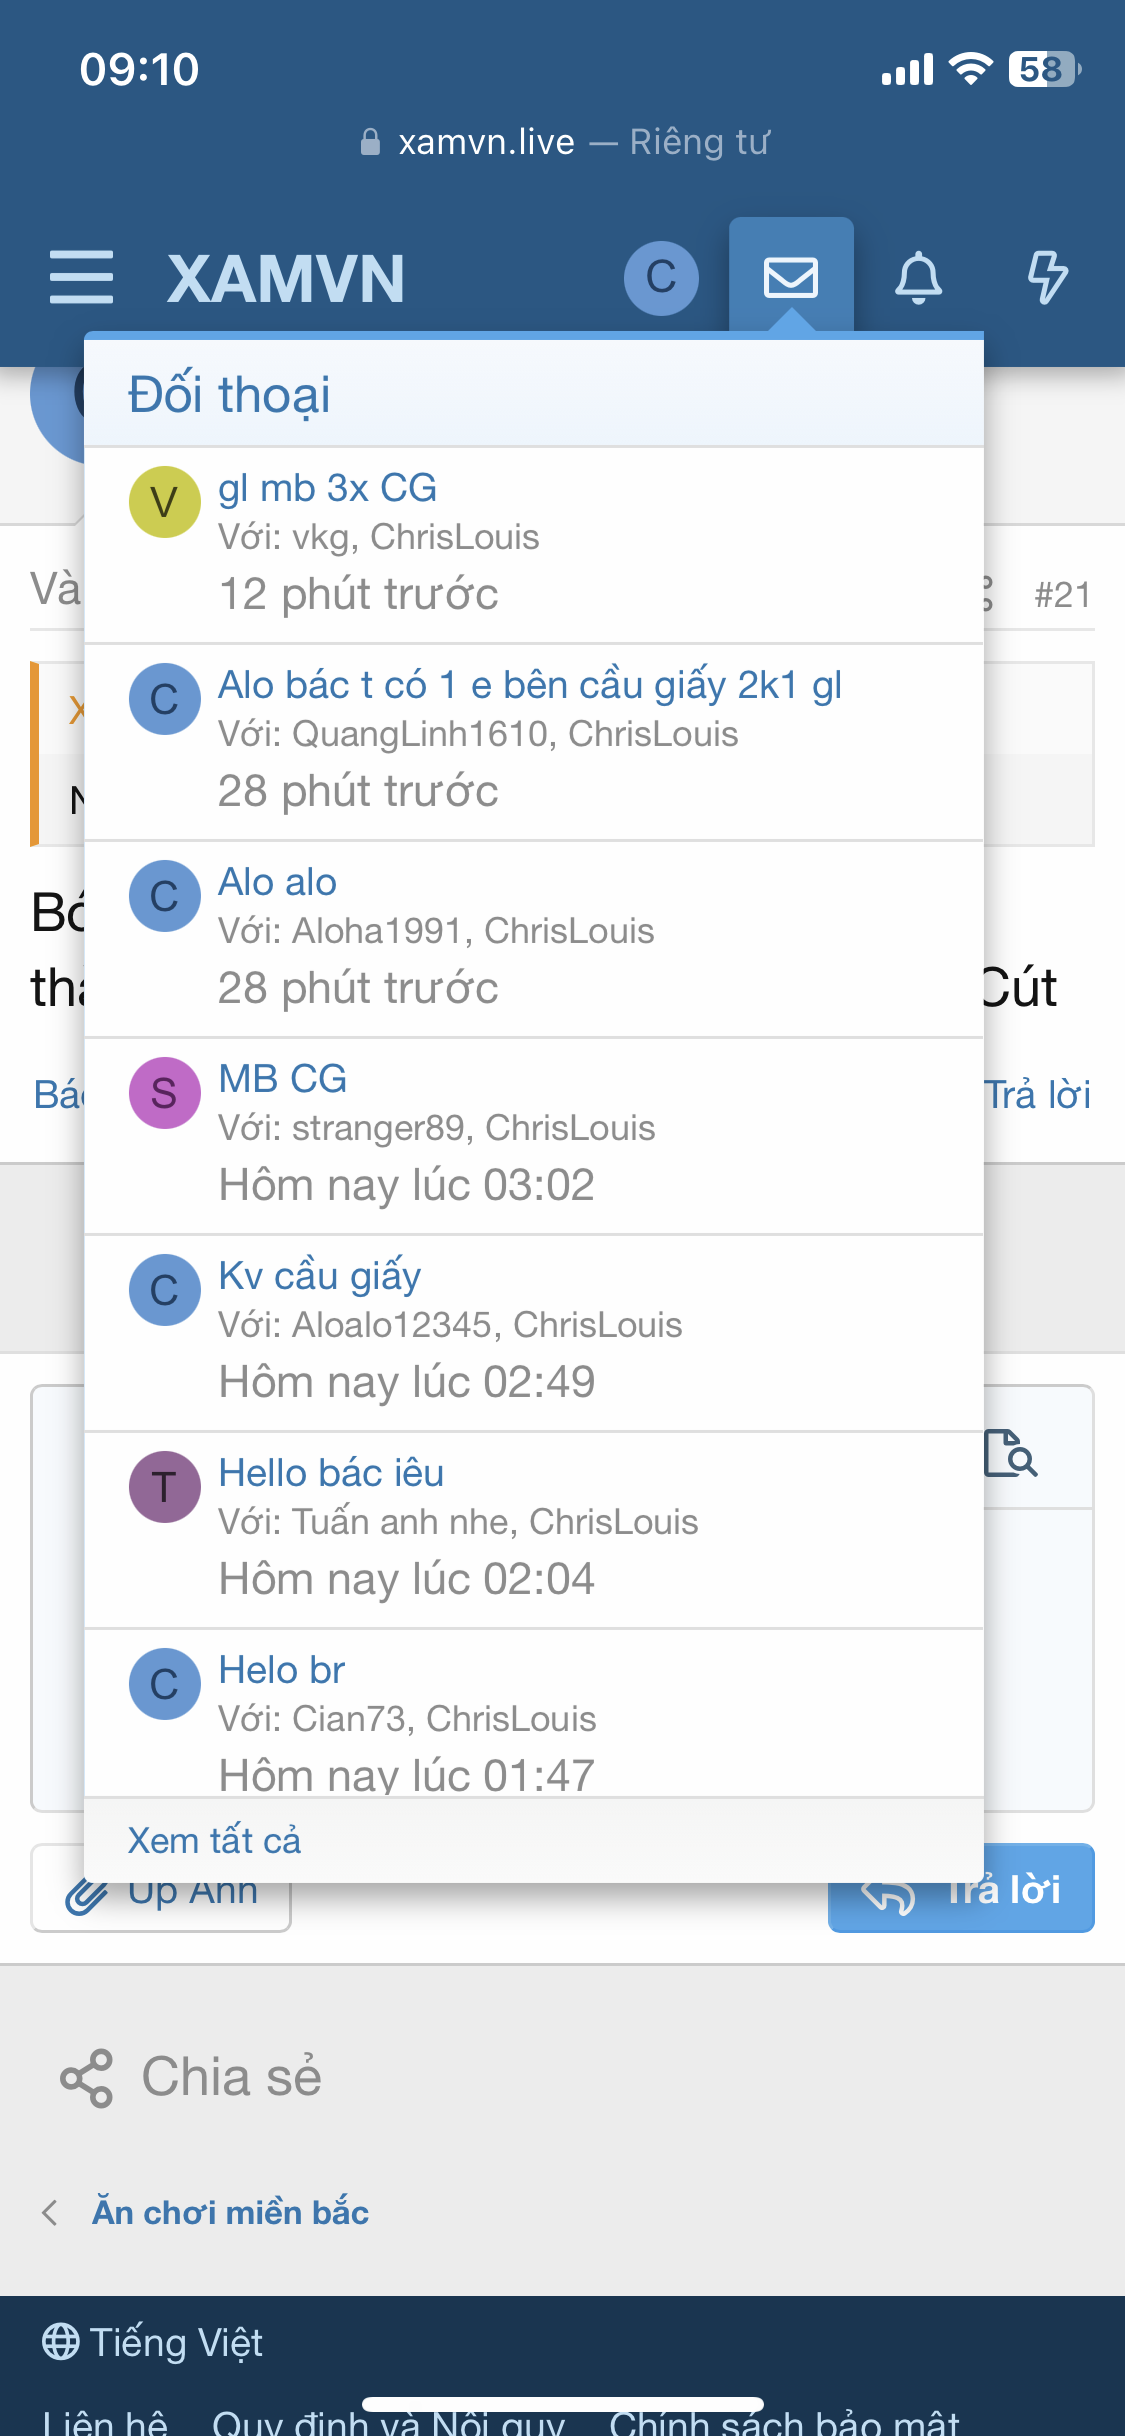Open the 'Alo alo' conversation
Image resolution: width=1125 pixels, height=2436 pixels.
point(278,882)
